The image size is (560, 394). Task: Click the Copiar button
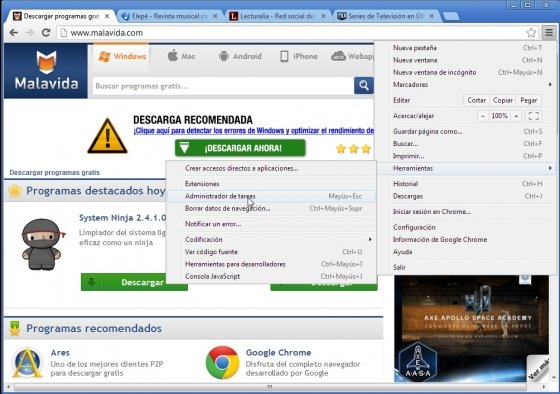(x=503, y=100)
